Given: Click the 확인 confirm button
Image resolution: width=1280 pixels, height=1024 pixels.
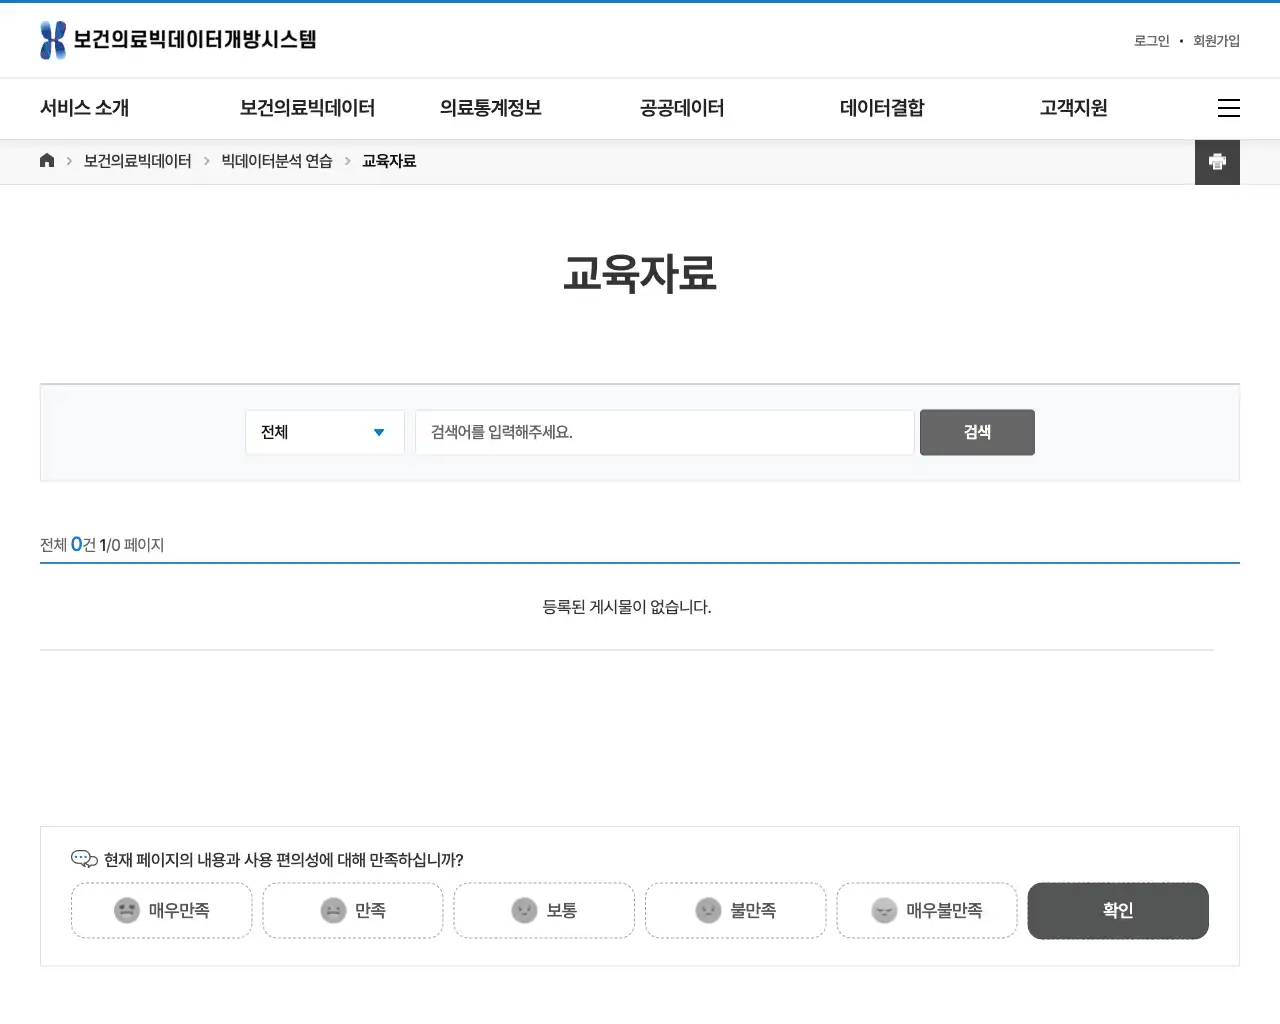Looking at the screenshot, I should [1118, 911].
